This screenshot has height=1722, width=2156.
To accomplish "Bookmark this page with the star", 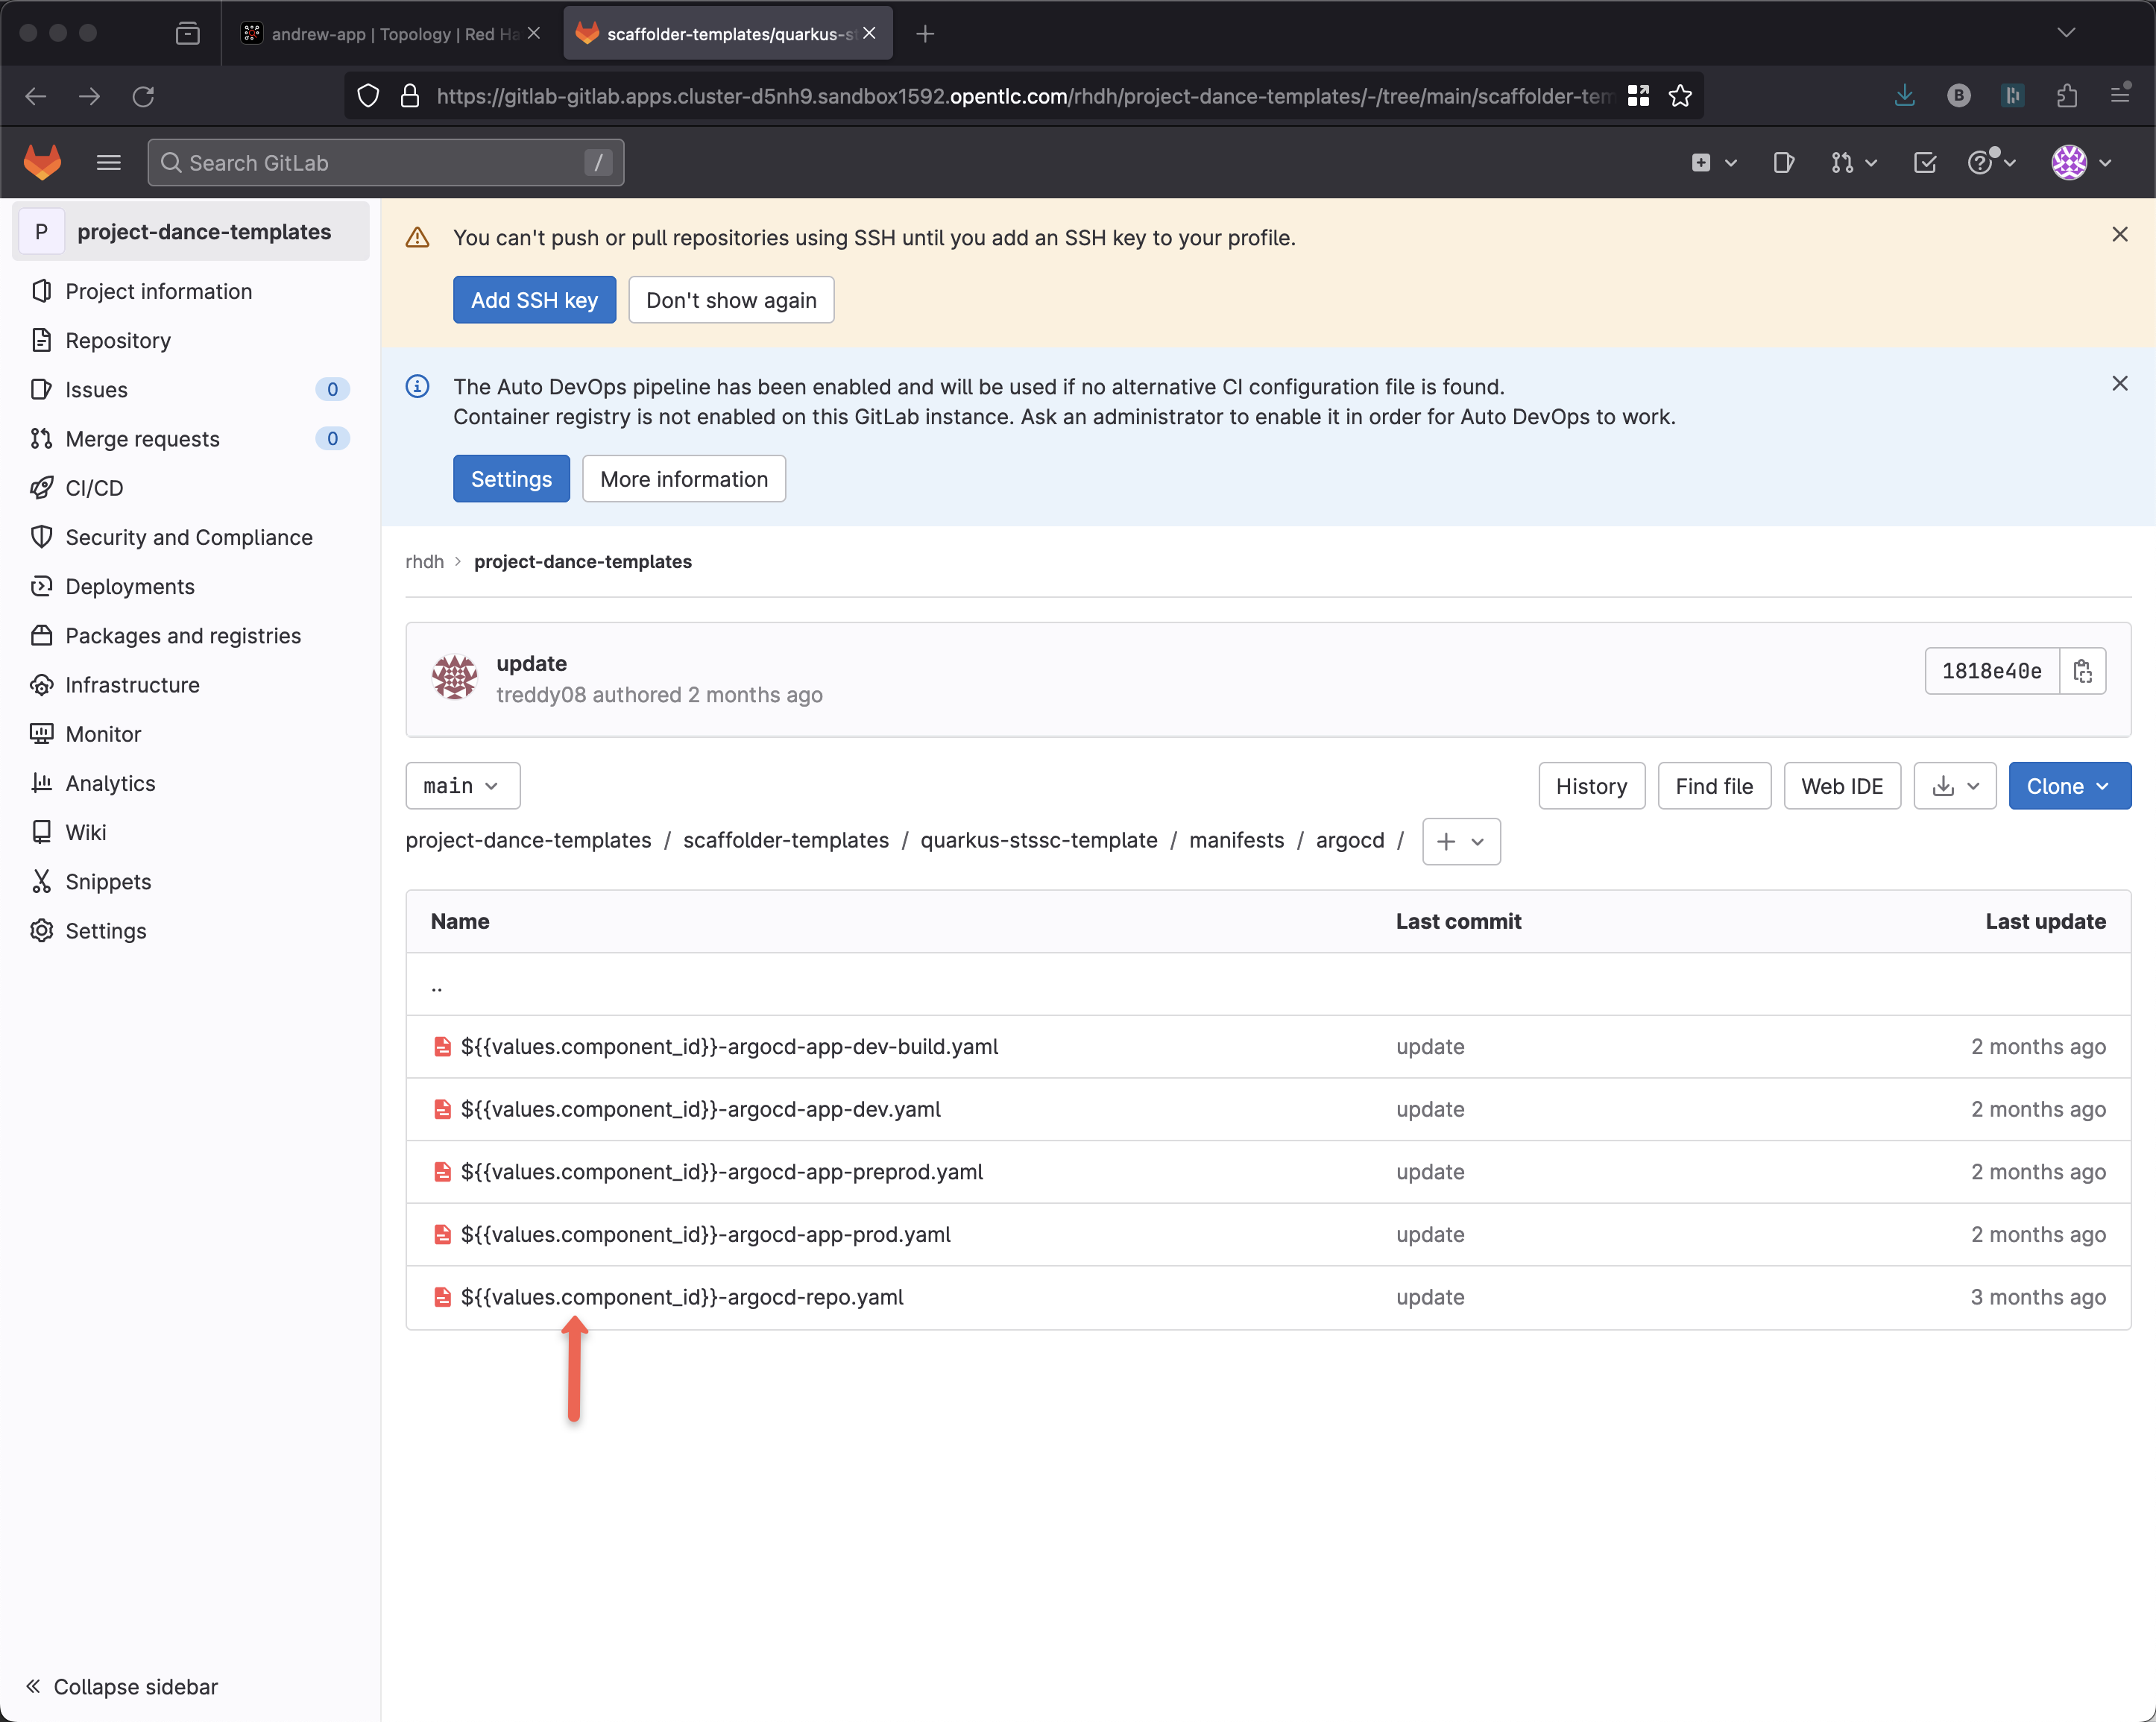I will [1680, 96].
